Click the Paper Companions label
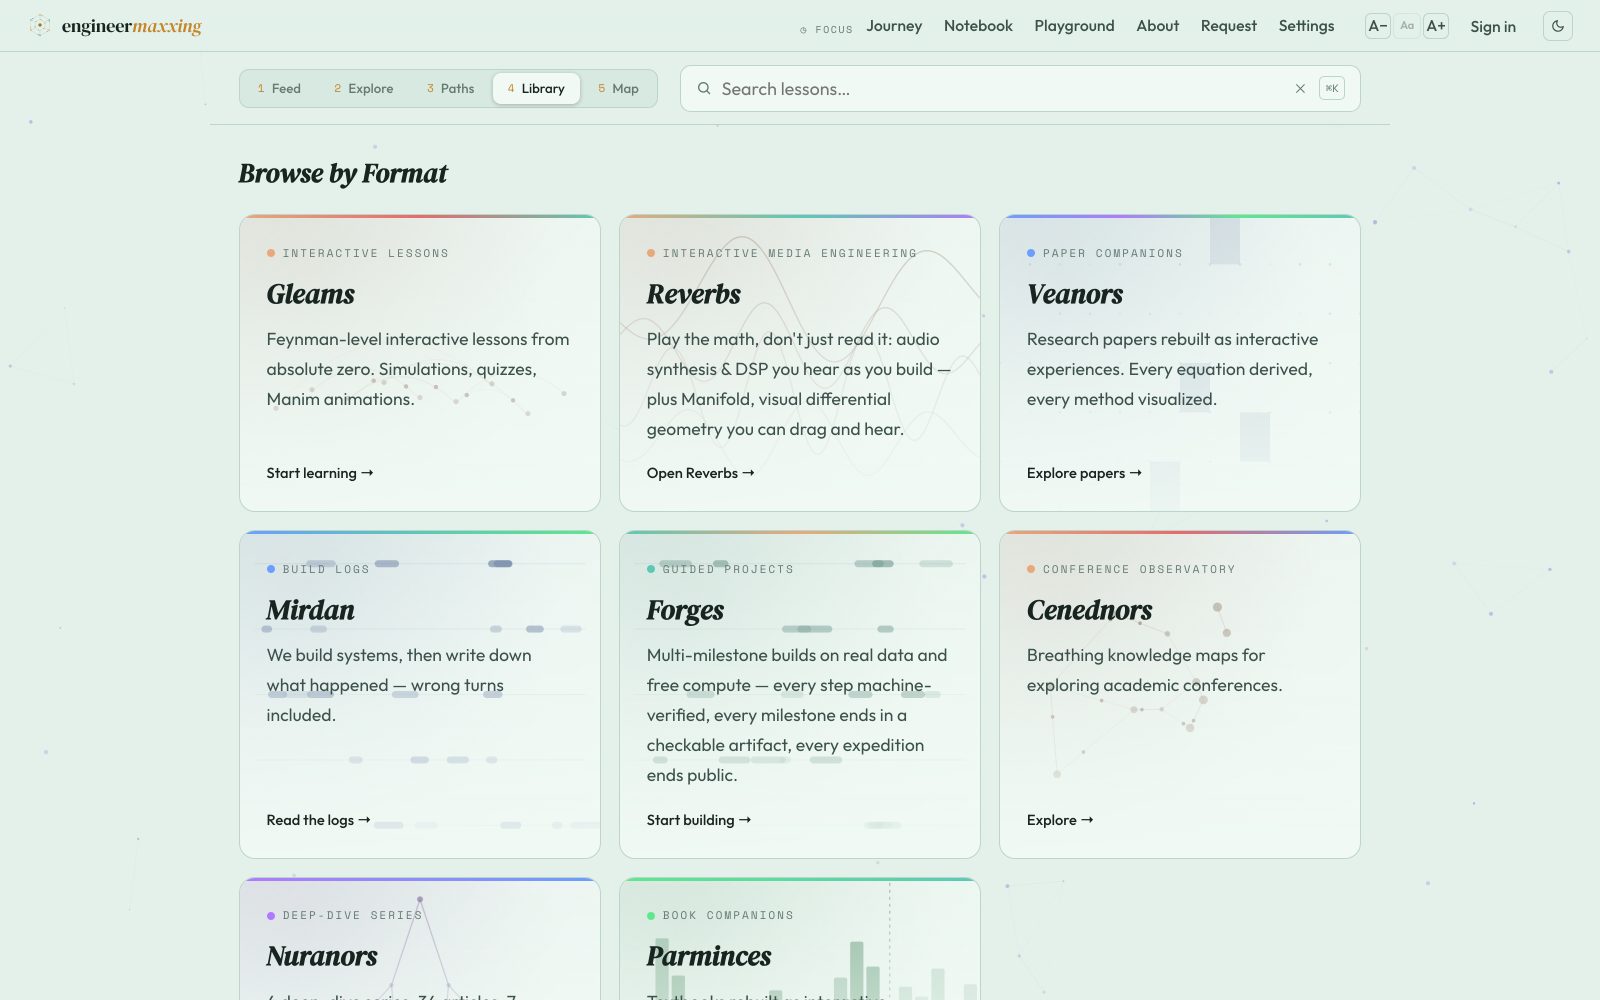Screen dimensions: 1600x1000 (x=1112, y=253)
